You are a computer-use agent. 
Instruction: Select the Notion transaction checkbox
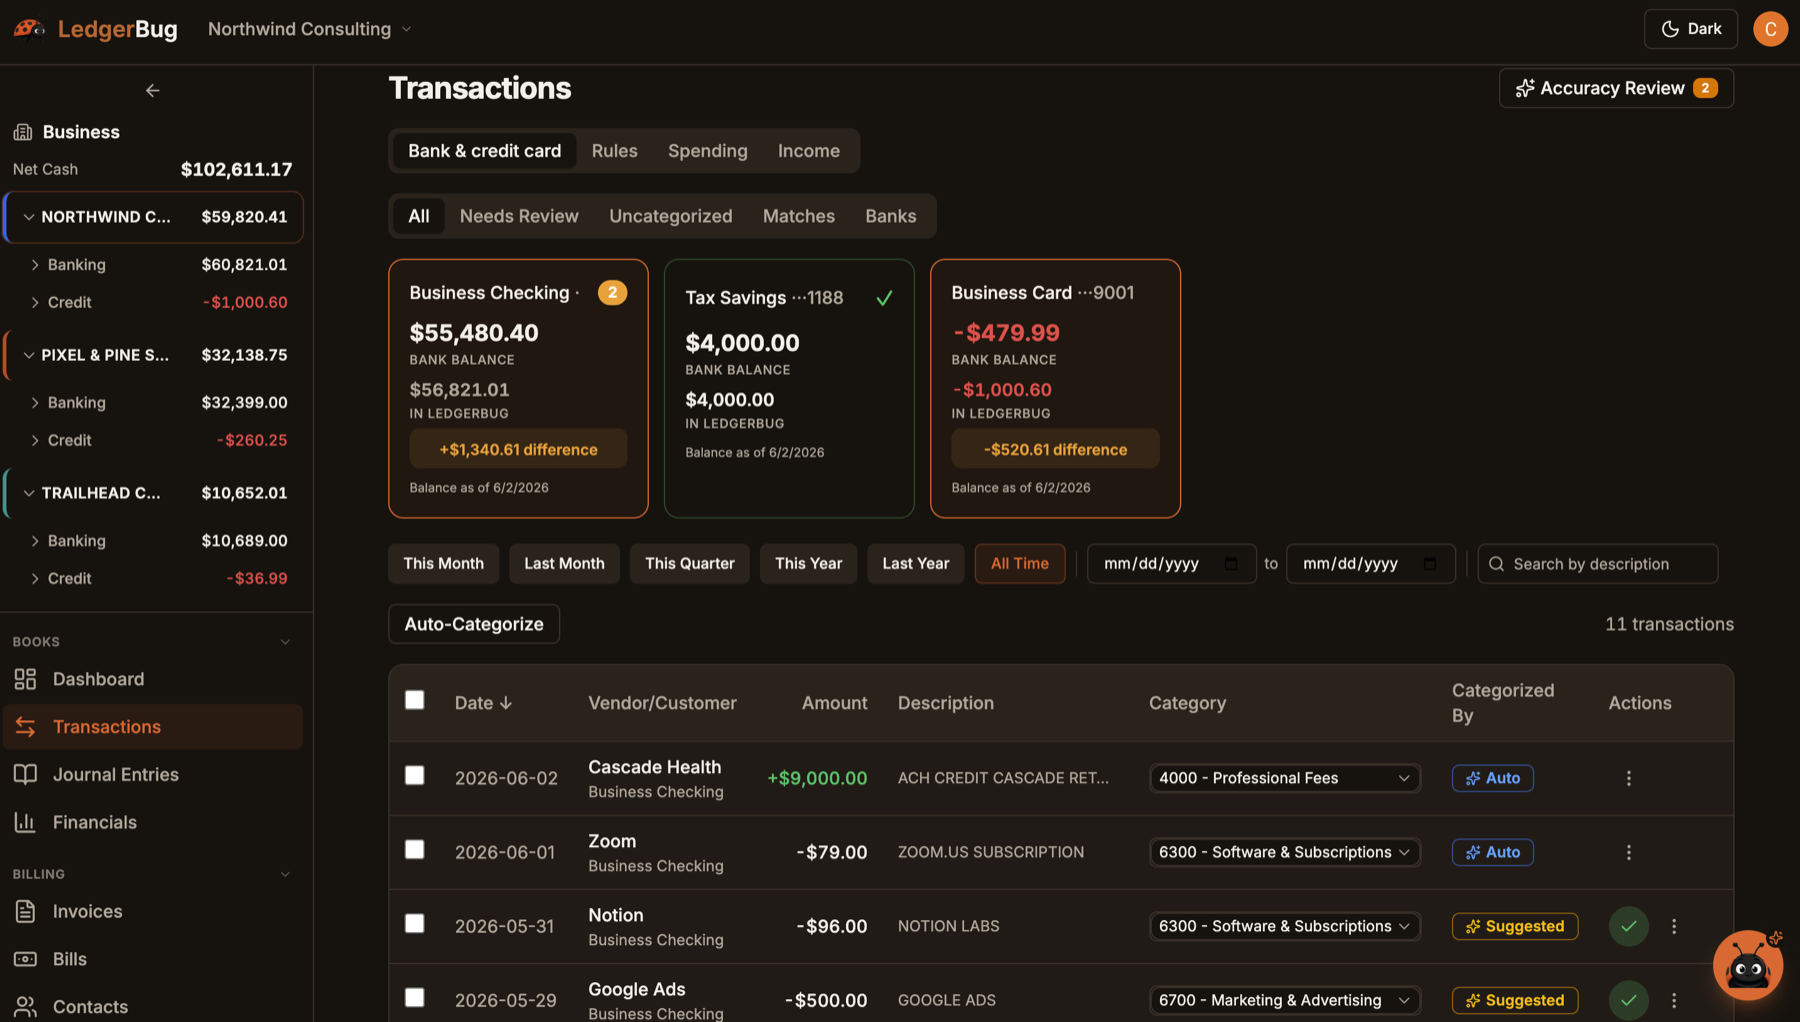pos(414,923)
